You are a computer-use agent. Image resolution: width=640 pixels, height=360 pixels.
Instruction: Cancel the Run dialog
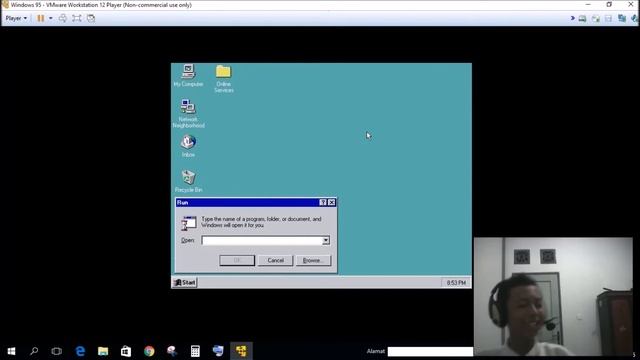coord(276,260)
